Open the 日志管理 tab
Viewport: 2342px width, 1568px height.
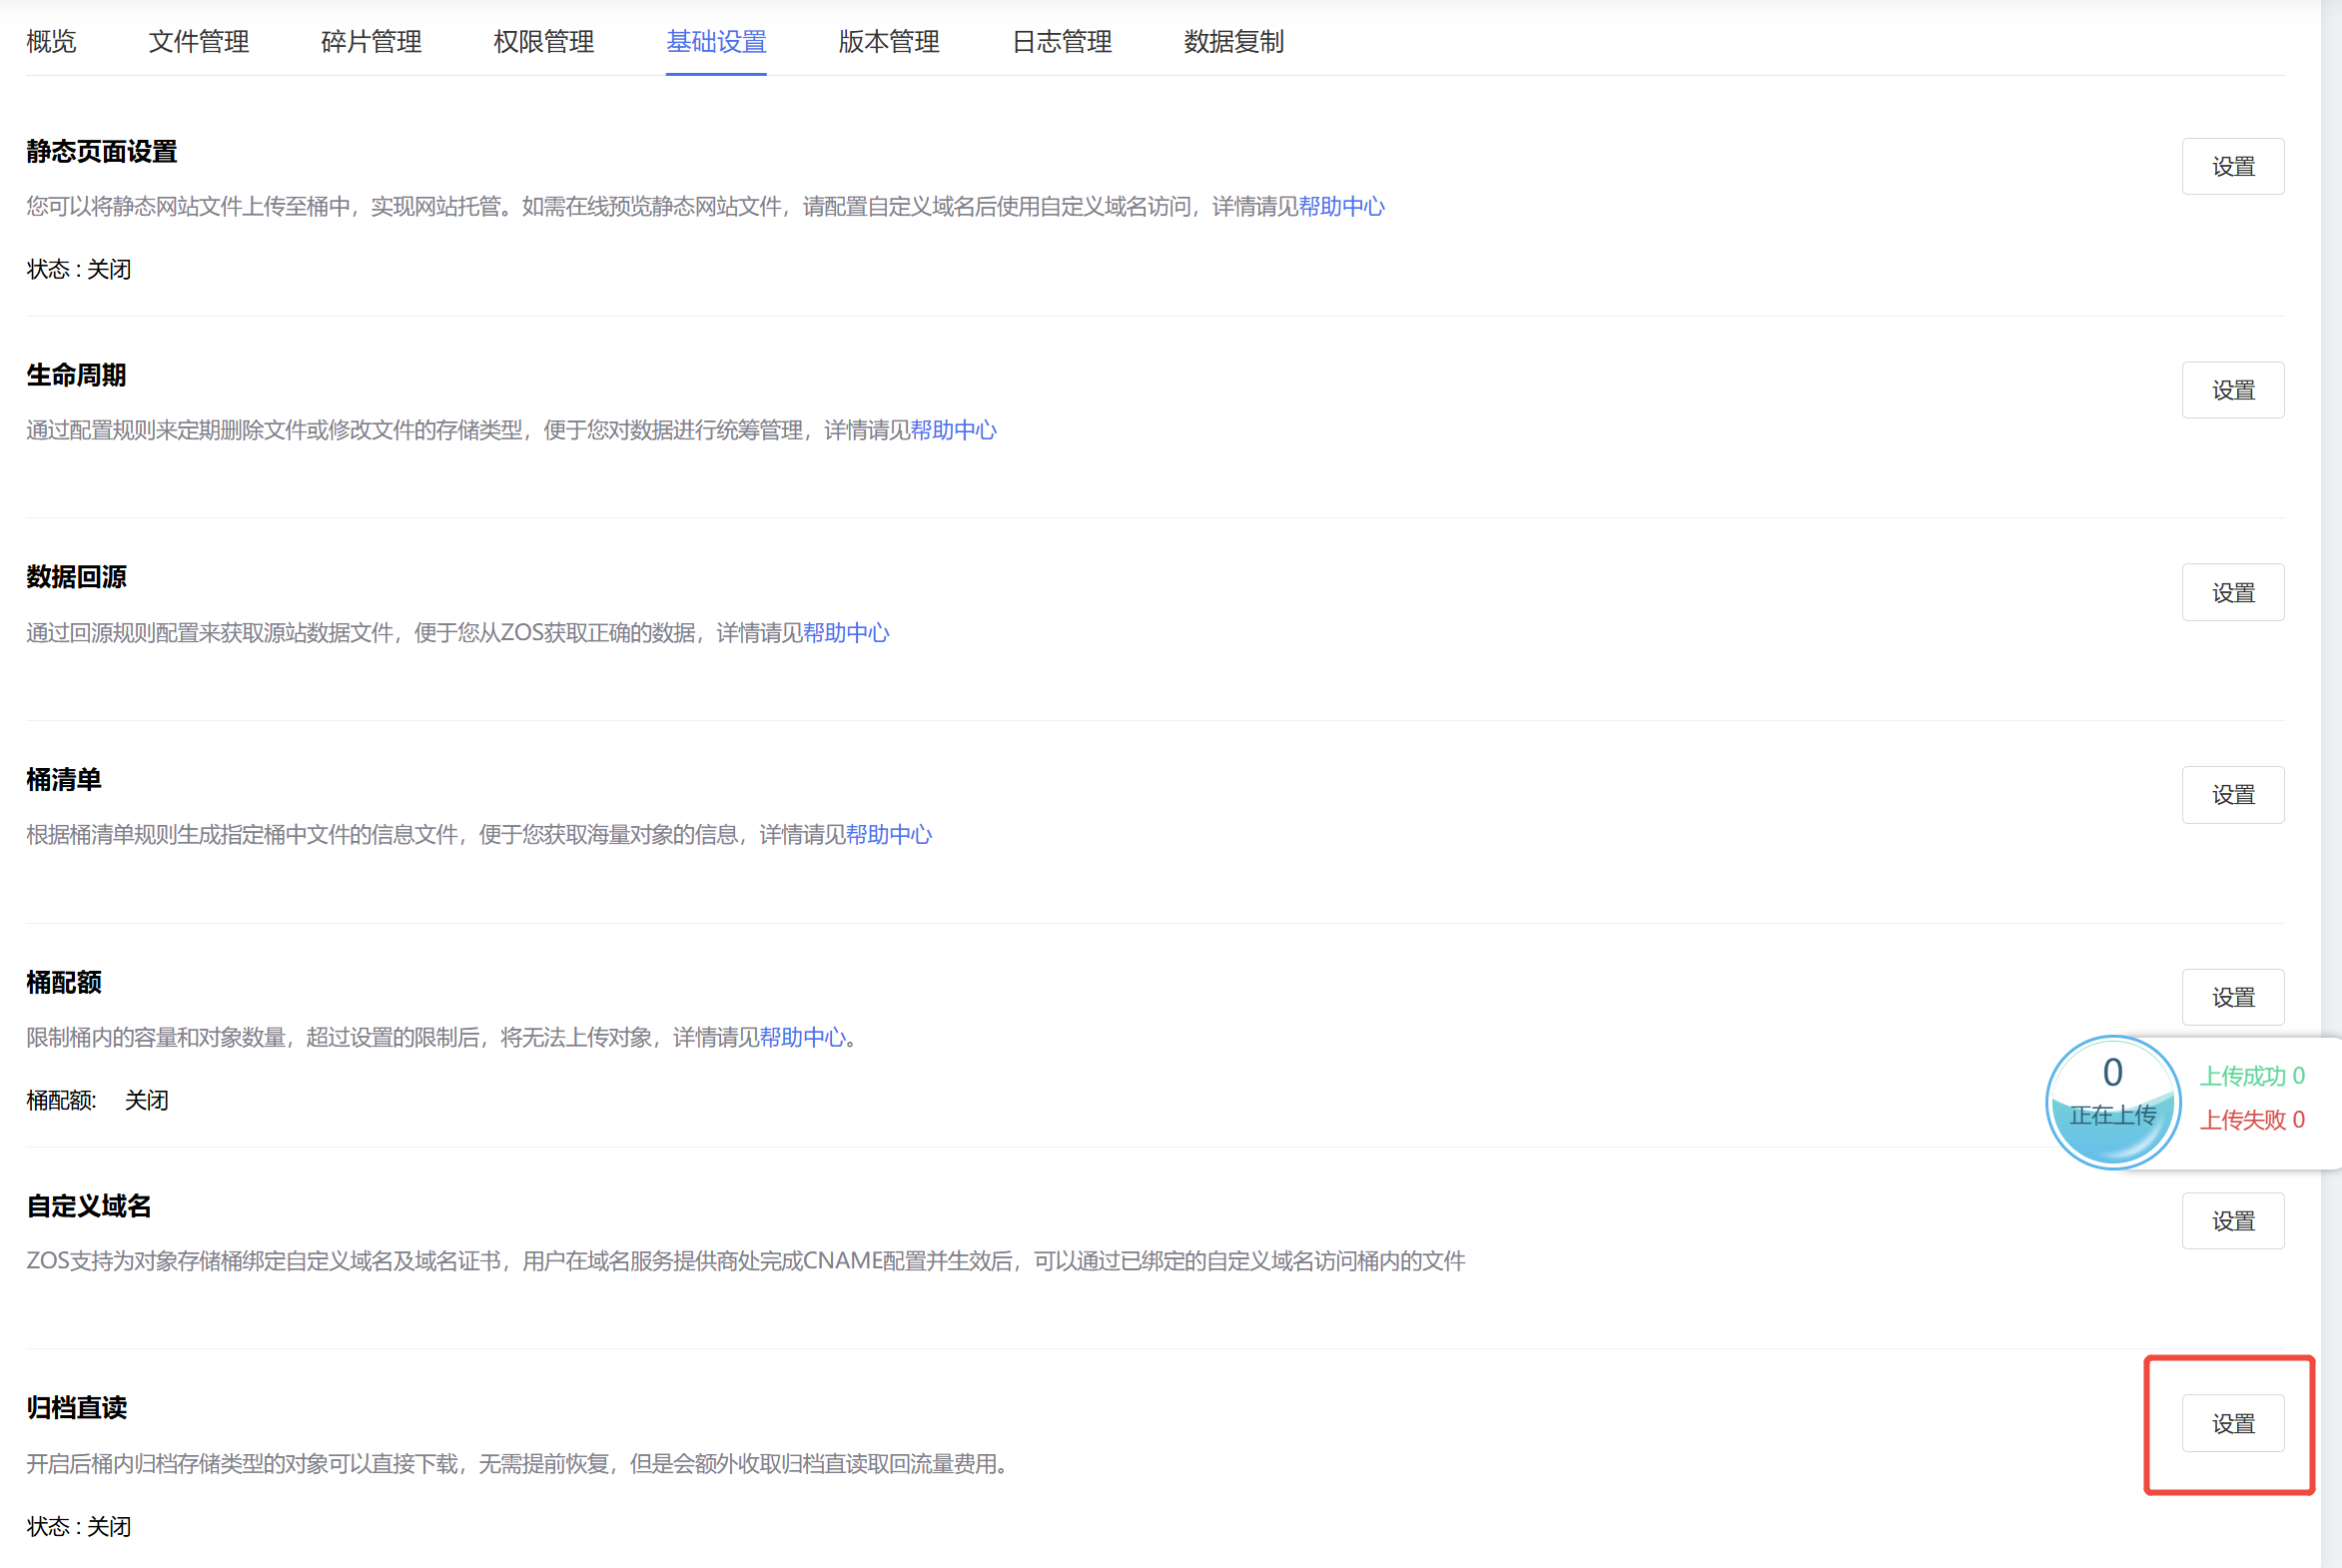click(x=1061, y=42)
